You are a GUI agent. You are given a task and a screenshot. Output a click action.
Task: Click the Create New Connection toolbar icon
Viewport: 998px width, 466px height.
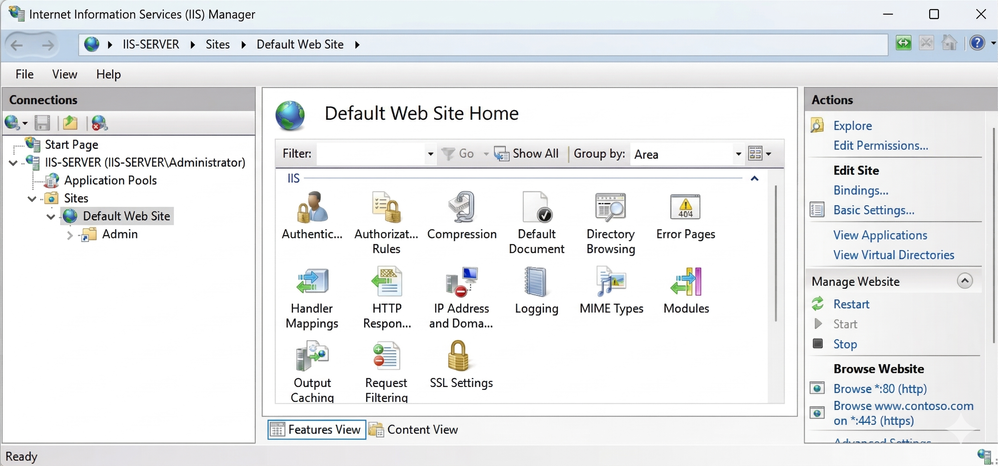(13, 122)
